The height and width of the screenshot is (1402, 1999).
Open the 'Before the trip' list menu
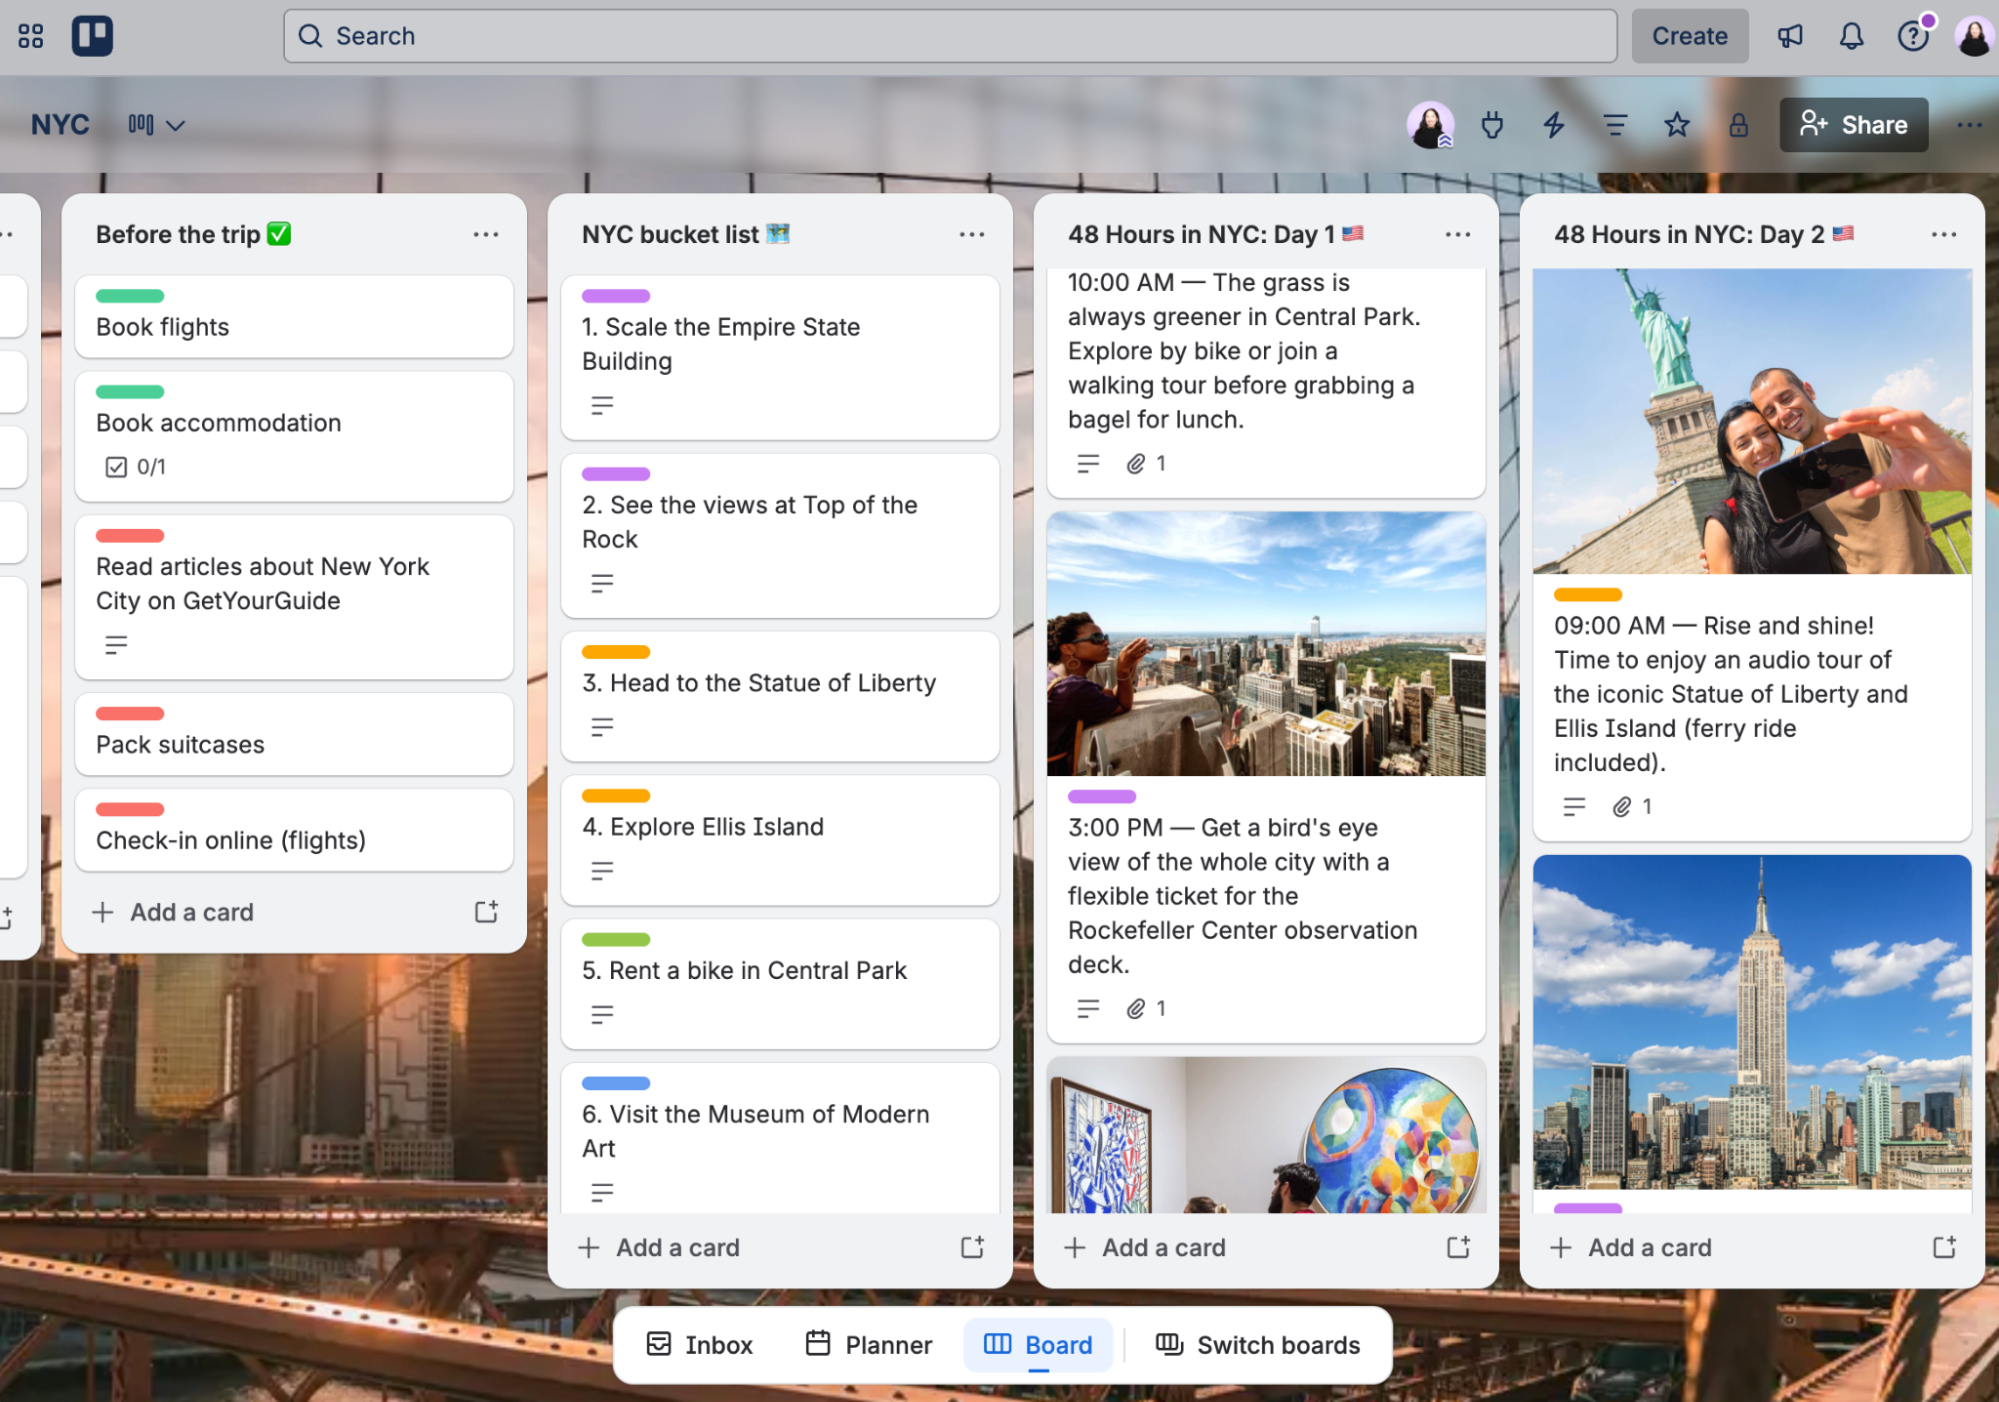[x=486, y=233]
